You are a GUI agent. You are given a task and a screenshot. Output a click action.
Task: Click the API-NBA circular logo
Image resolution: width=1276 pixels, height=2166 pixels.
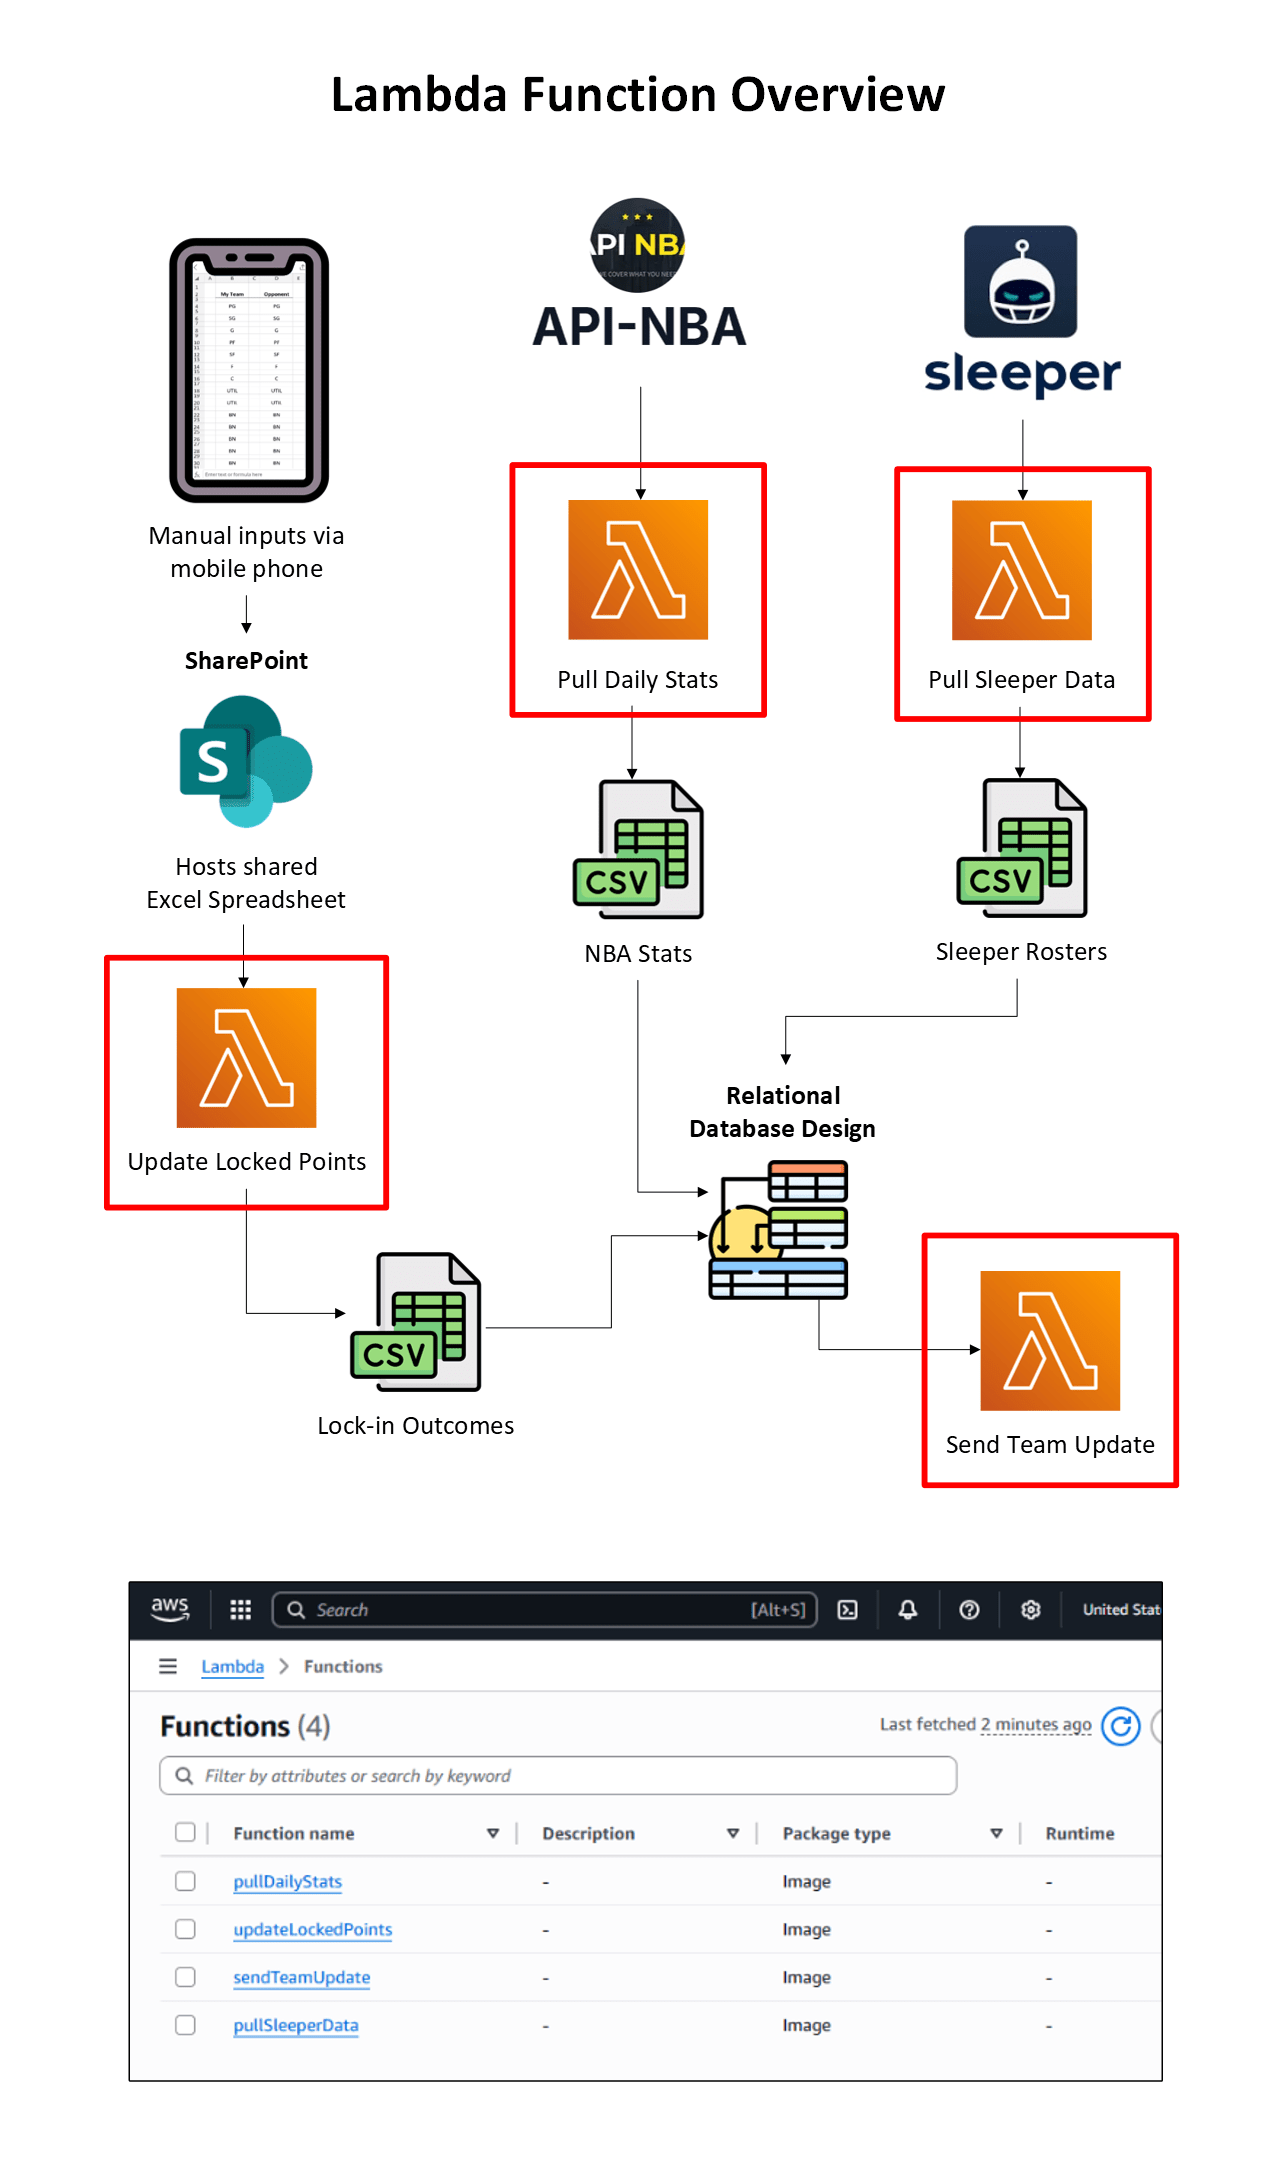pyautogui.click(x=638, y=245)
